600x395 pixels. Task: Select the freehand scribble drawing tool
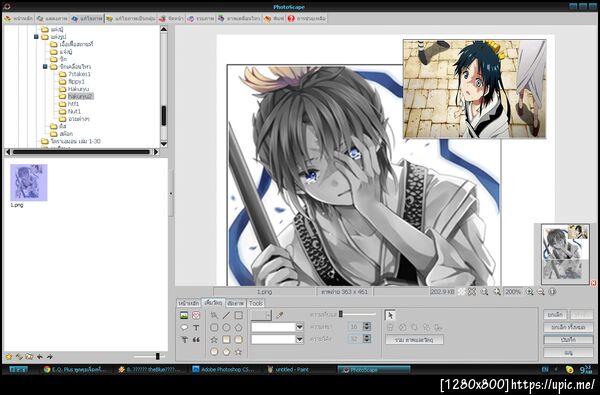click(x=214, y=315)
